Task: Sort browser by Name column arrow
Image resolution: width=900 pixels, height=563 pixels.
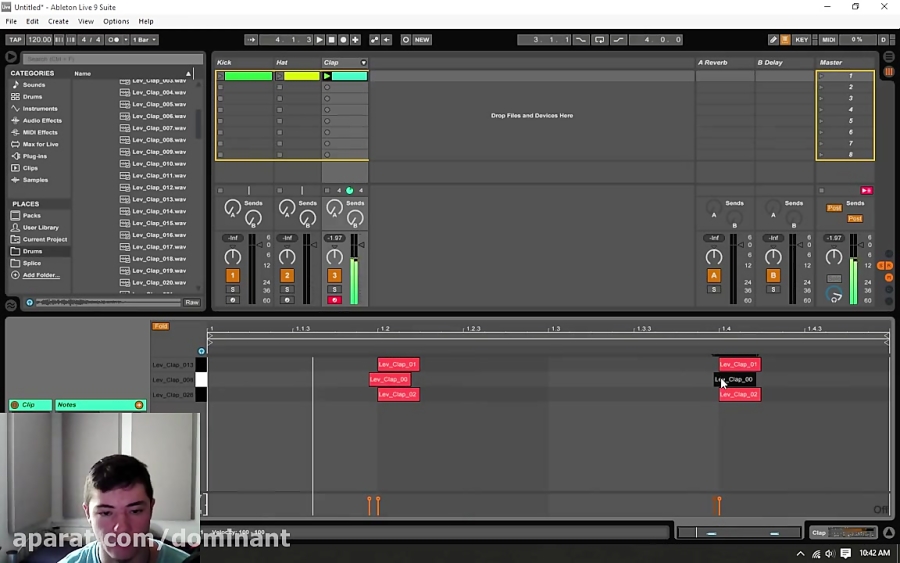Action: point(188,73)
